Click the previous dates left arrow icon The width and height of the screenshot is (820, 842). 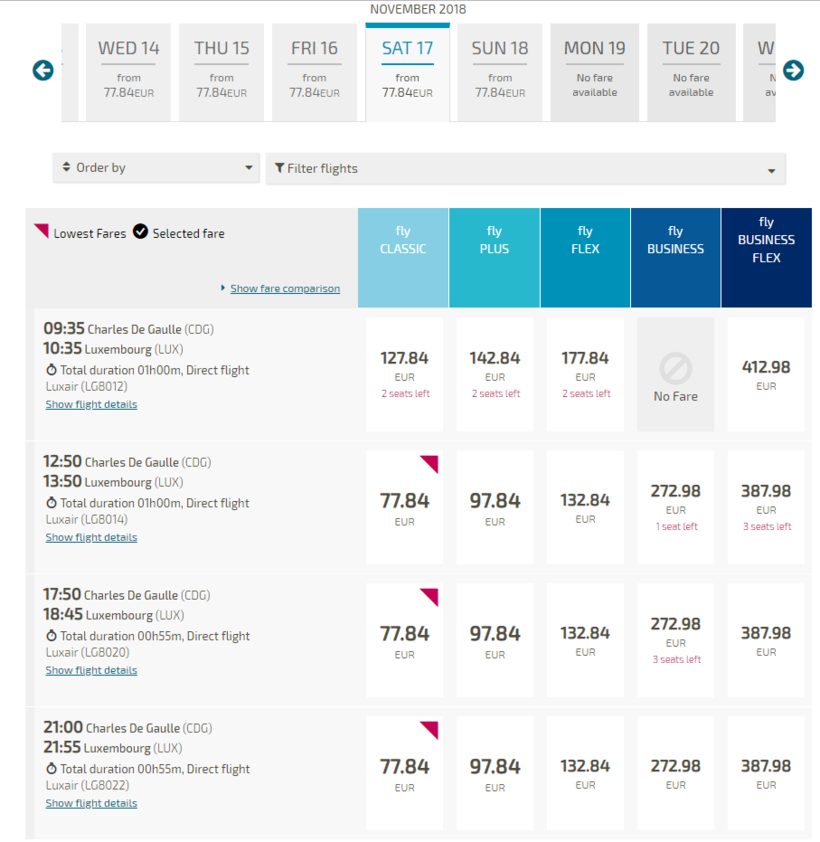click(43, 70)
